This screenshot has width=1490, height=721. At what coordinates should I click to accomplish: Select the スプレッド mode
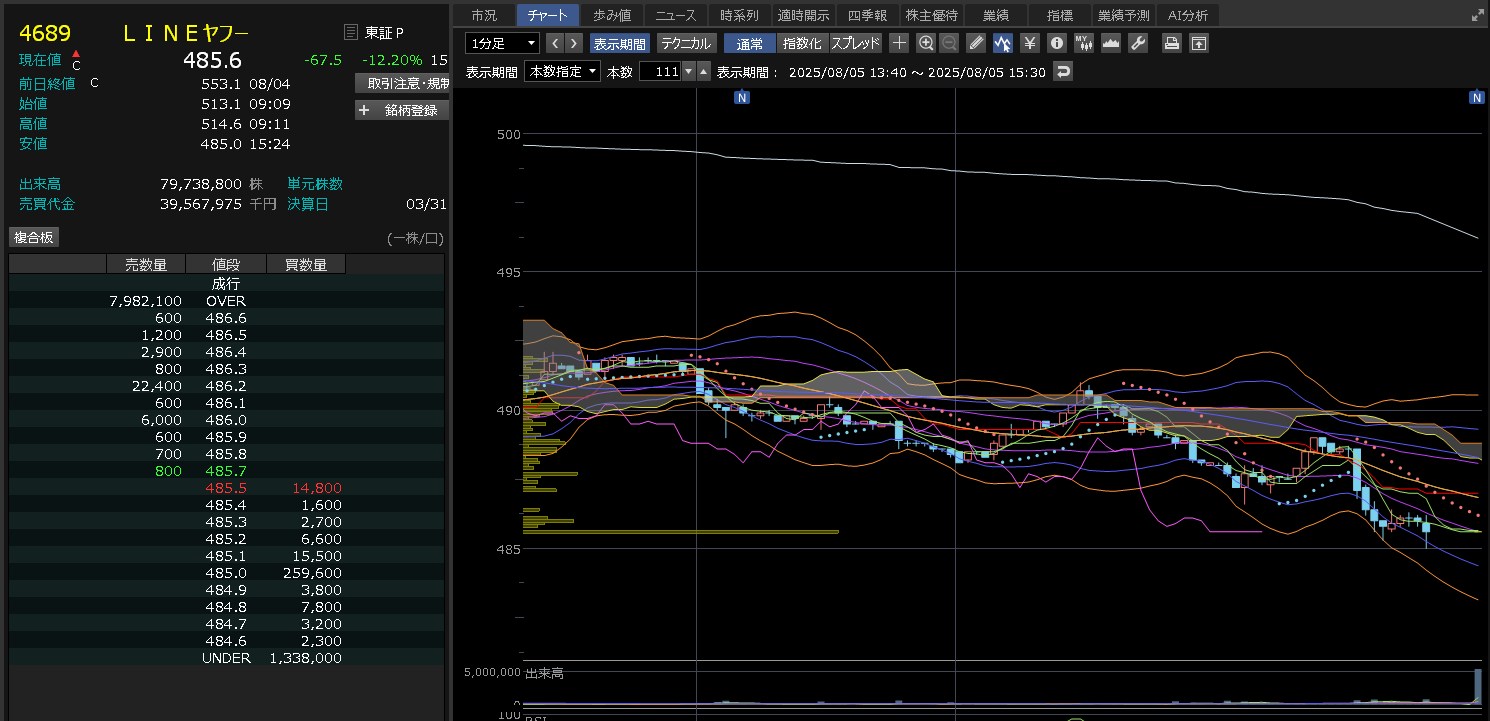[856, 43]
